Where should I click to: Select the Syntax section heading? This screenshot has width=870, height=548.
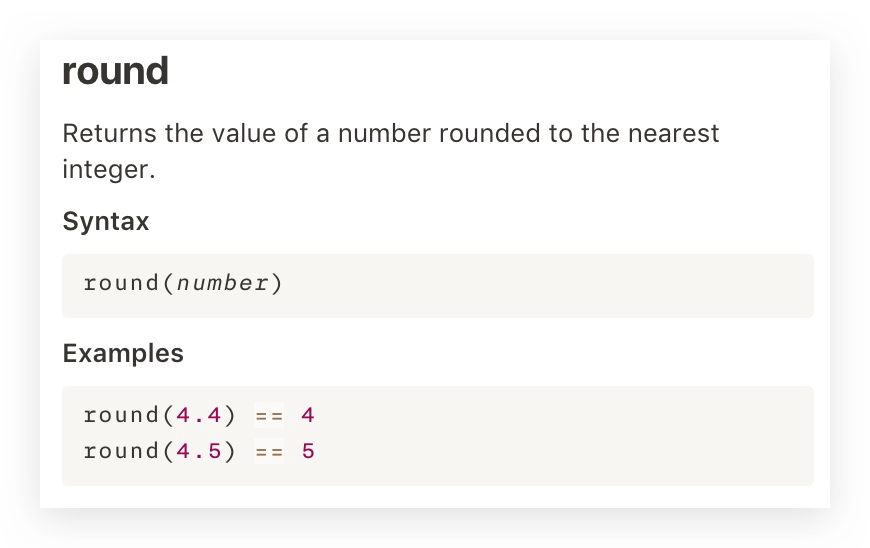[106, 221]
